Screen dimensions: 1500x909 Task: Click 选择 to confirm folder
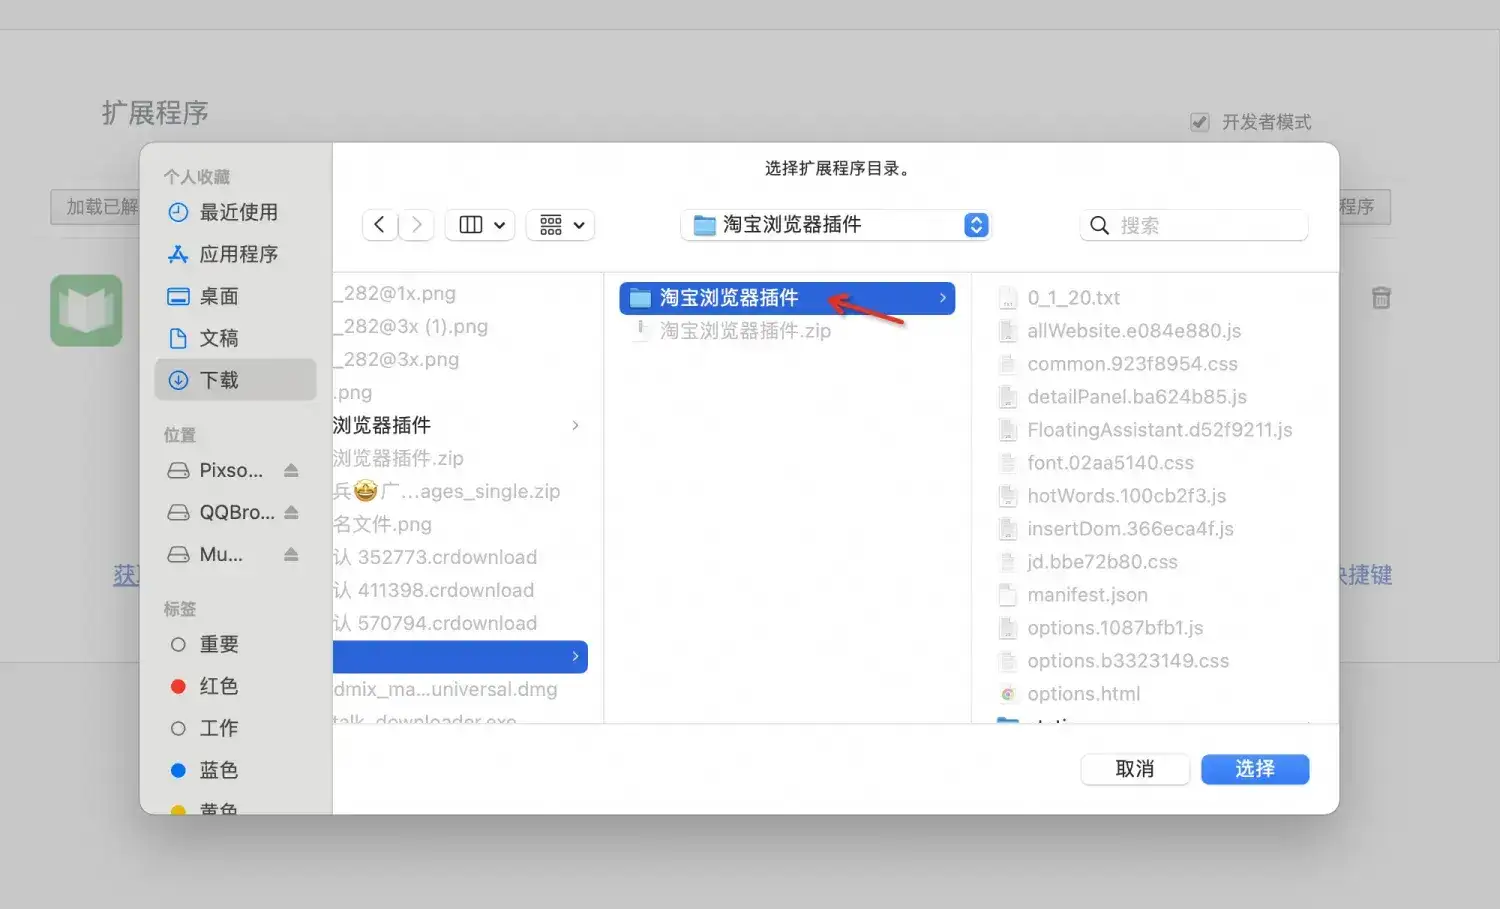point(1255,769)
